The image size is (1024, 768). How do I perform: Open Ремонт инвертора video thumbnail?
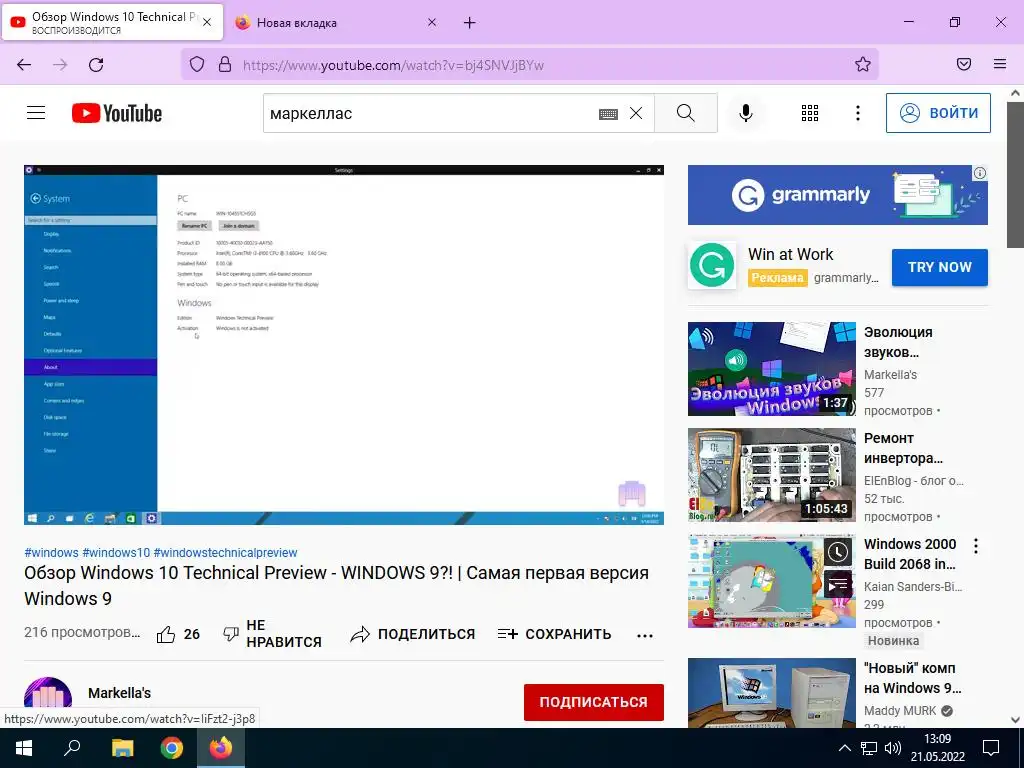coord(771,475)
